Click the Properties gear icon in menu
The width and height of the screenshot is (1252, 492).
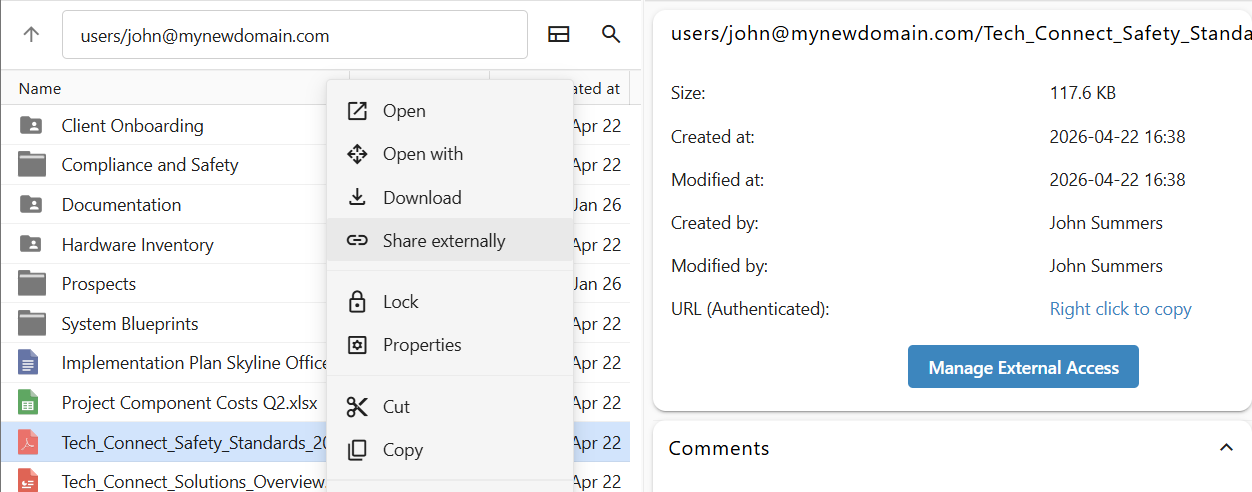pos(357,345)
